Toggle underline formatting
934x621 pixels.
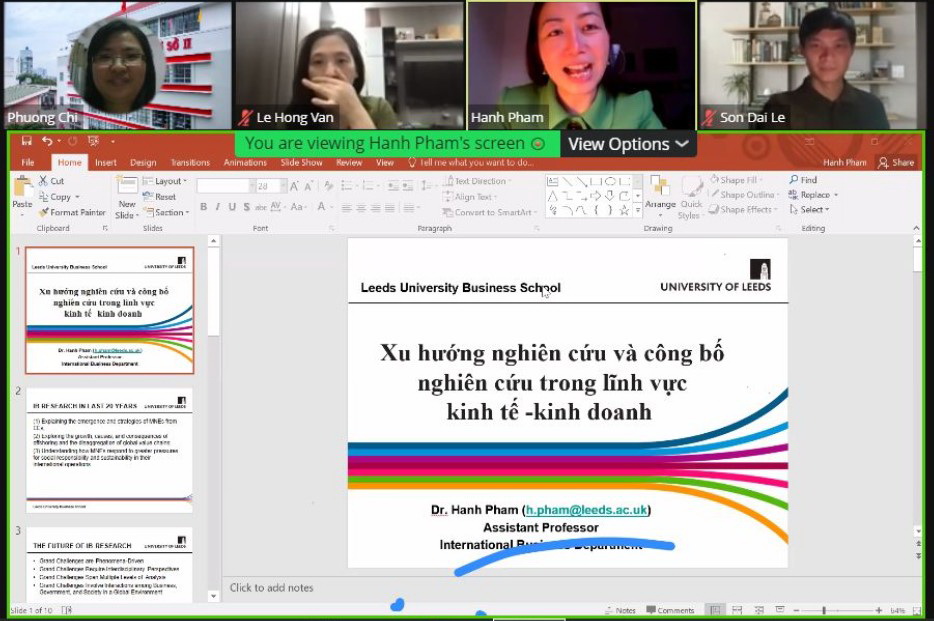click(232, 207)
